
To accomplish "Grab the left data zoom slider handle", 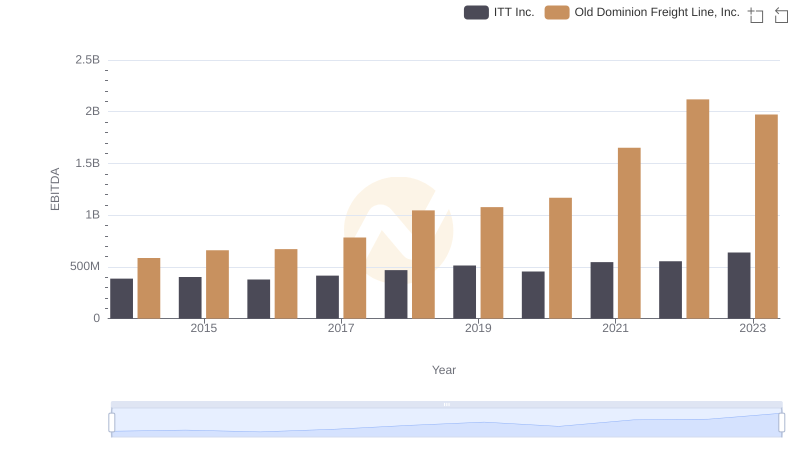I will 112,422.
